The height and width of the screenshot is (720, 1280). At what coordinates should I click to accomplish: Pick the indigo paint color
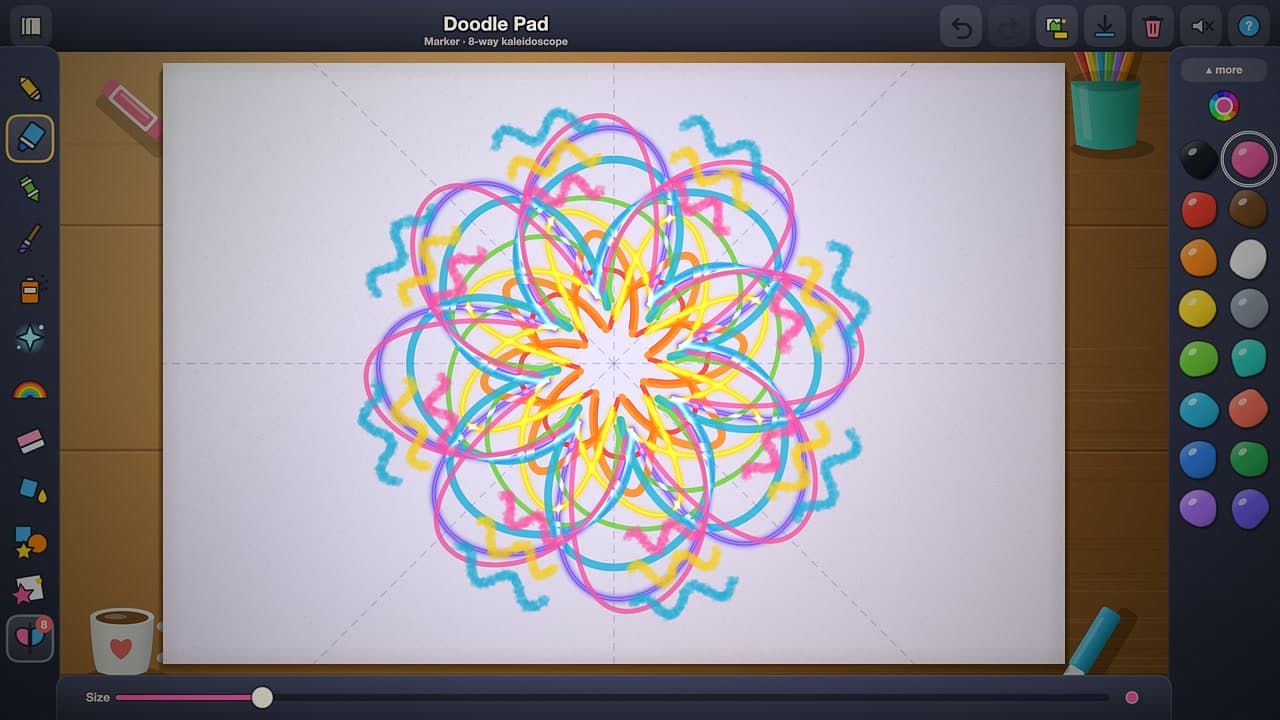point(1249,508)
